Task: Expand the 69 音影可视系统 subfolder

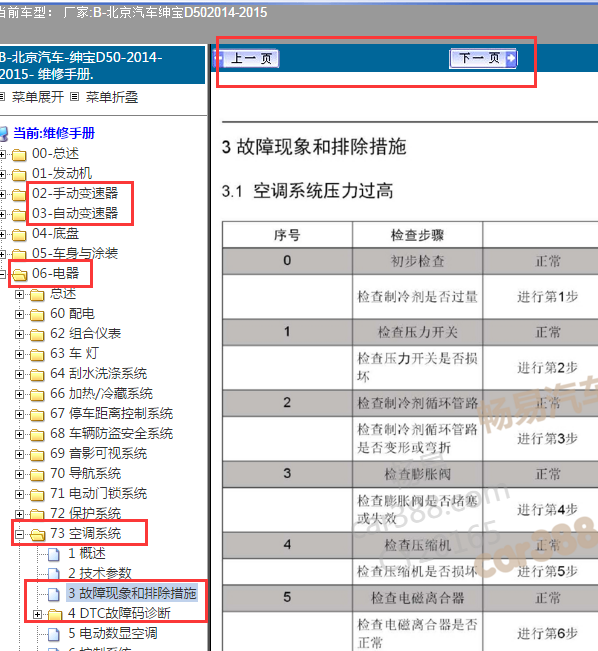Action: (19, 454)
